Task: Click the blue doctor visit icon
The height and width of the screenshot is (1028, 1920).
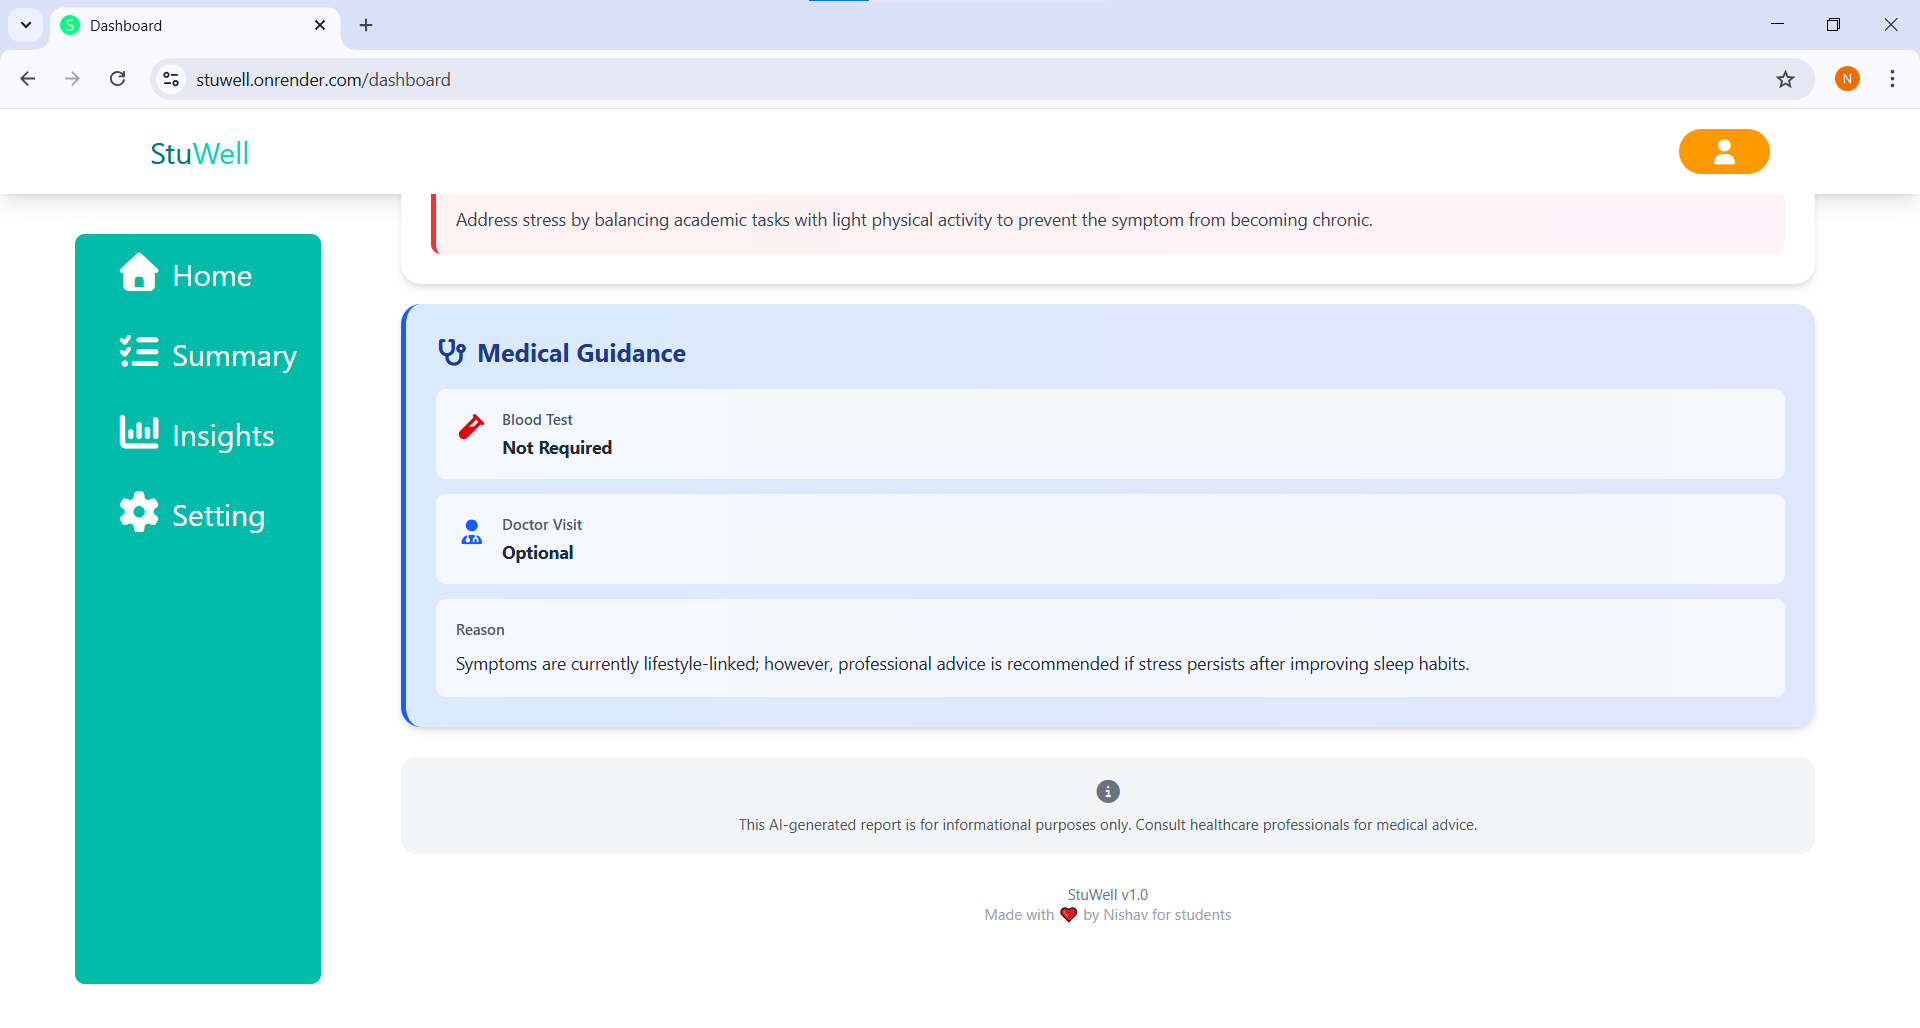Action: coord(472,532)
